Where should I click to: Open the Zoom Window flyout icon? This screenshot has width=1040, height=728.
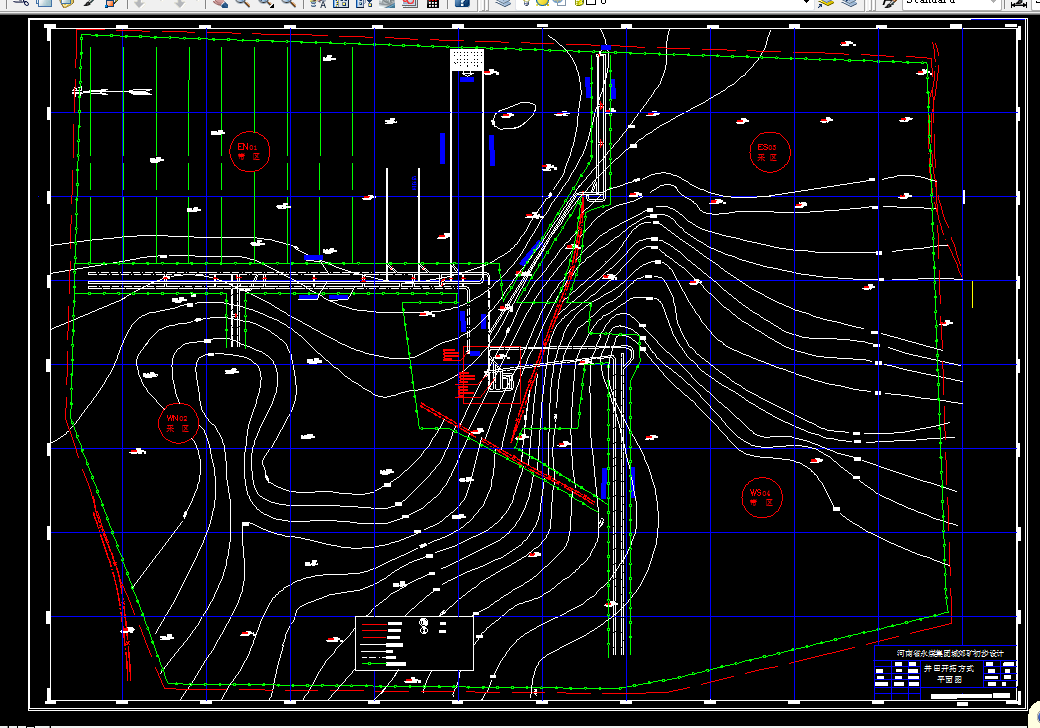(265, 3)
